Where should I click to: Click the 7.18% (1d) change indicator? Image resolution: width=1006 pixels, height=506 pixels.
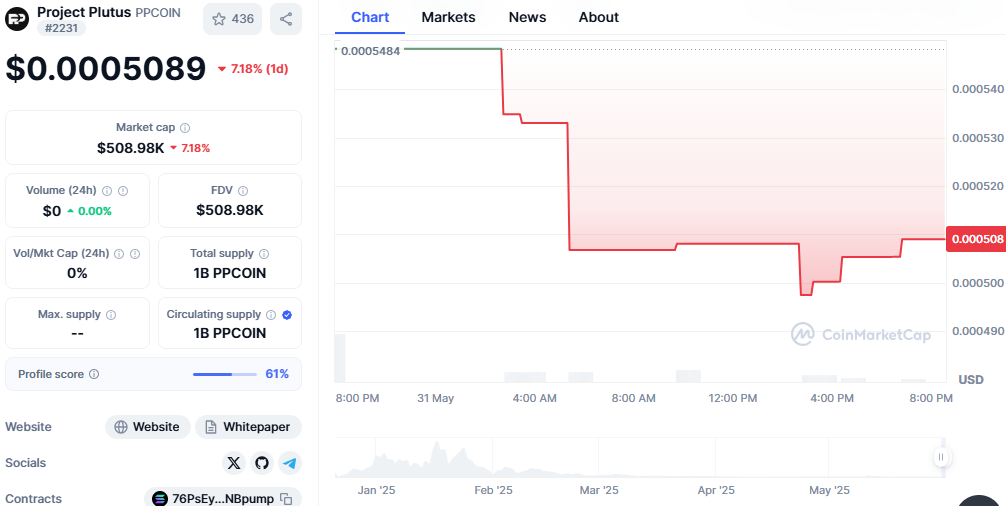tap(253, 69)
